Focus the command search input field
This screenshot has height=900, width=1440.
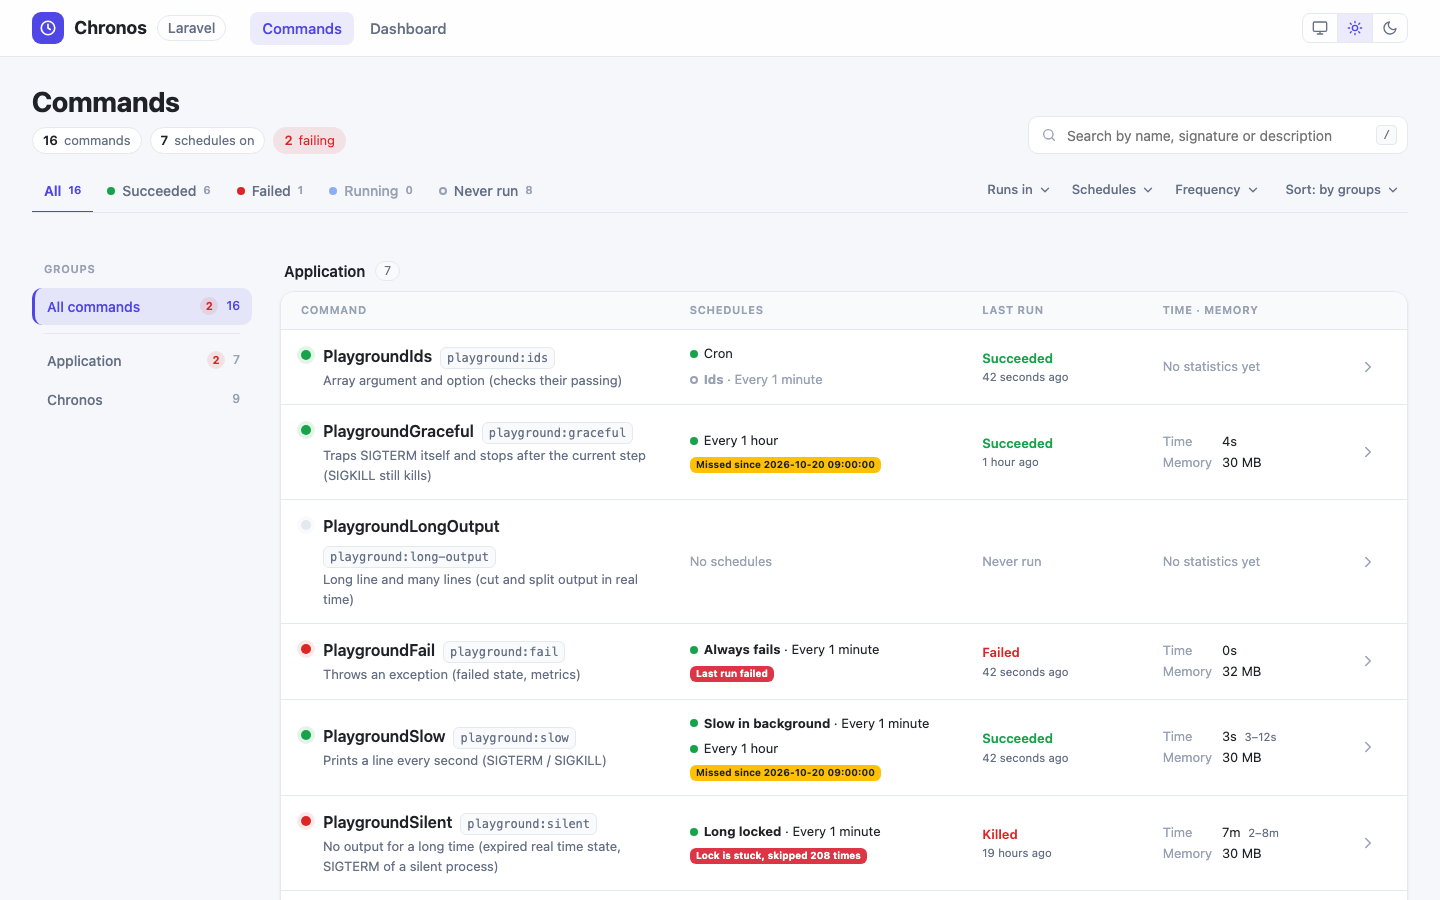(x=1218, y=135)
